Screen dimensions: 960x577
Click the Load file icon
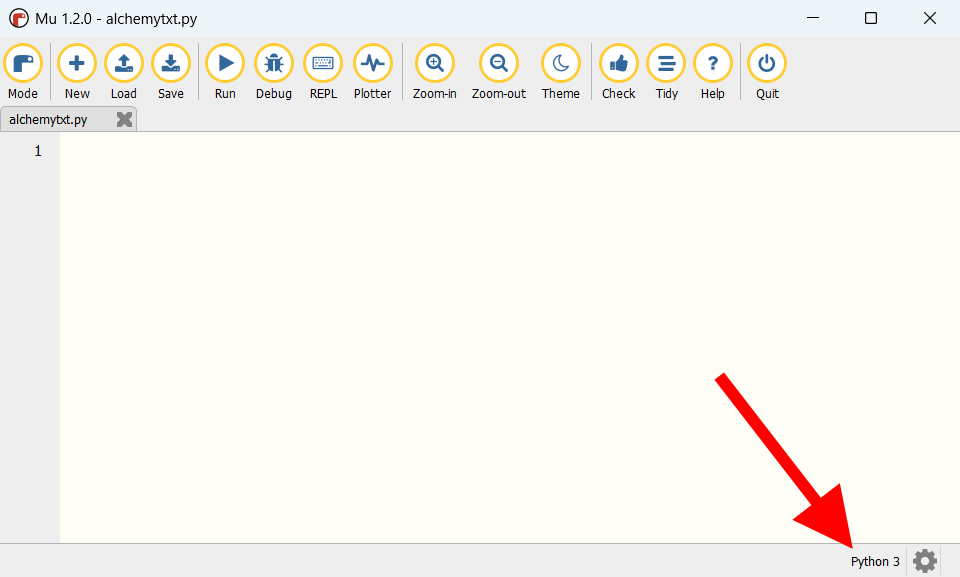pyautogui.click(x=124, y=64)
